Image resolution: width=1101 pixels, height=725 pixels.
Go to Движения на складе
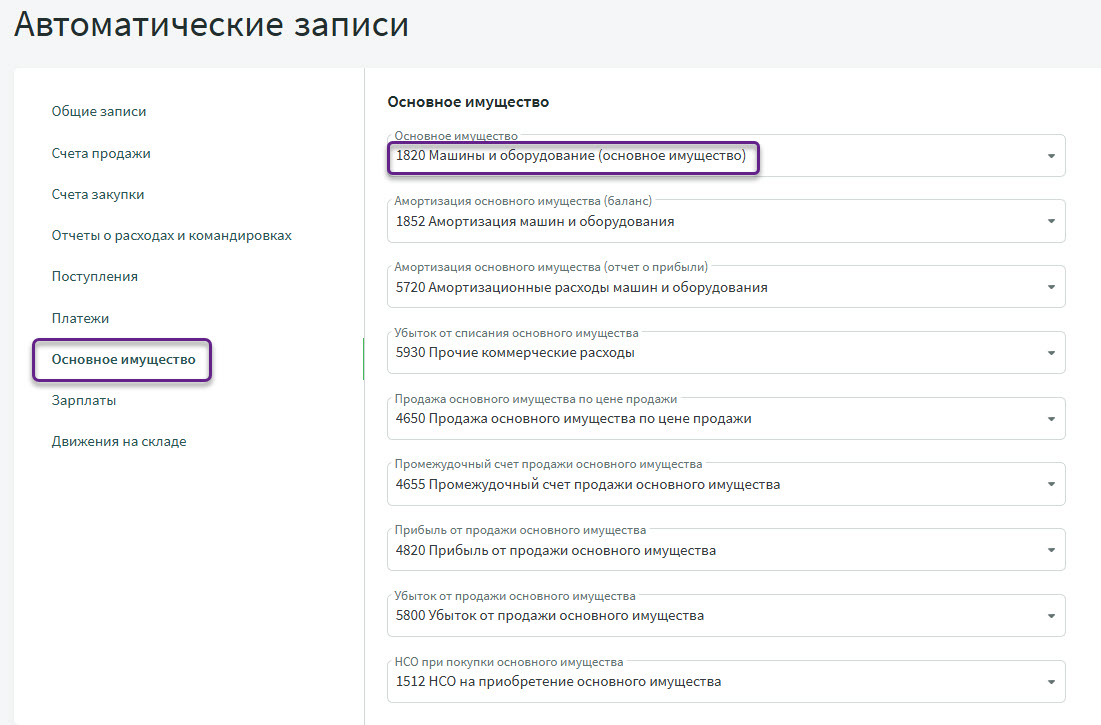119,441
